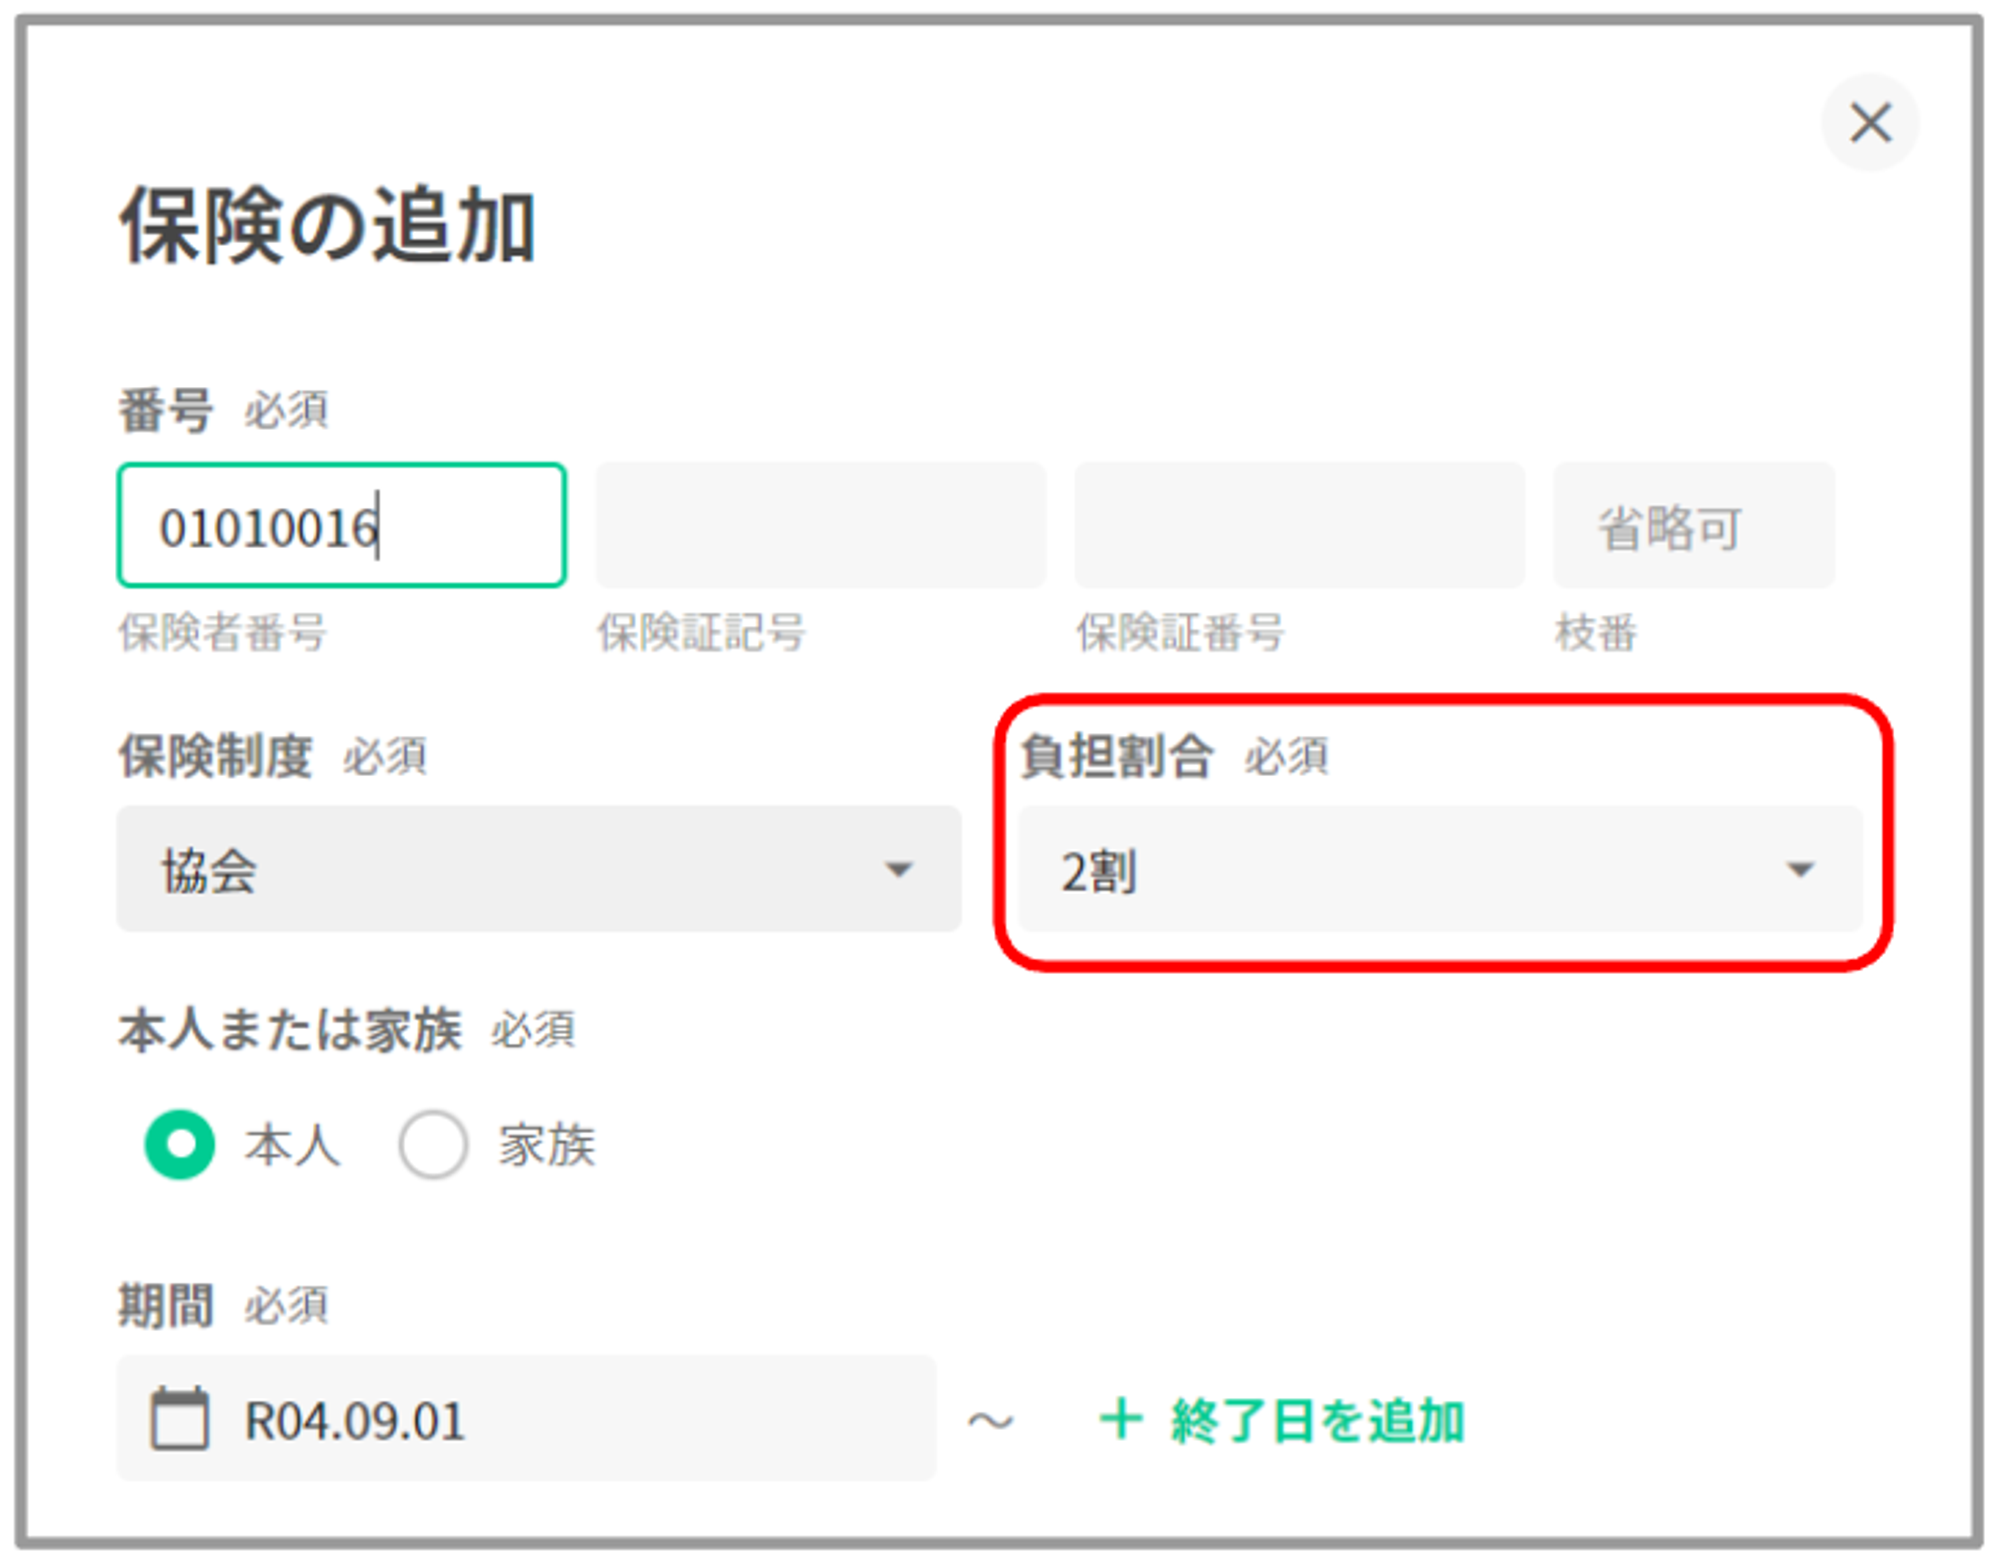Click the empty 保険証番号 input field
2000x1563 pixels.
pos(1299,526)
